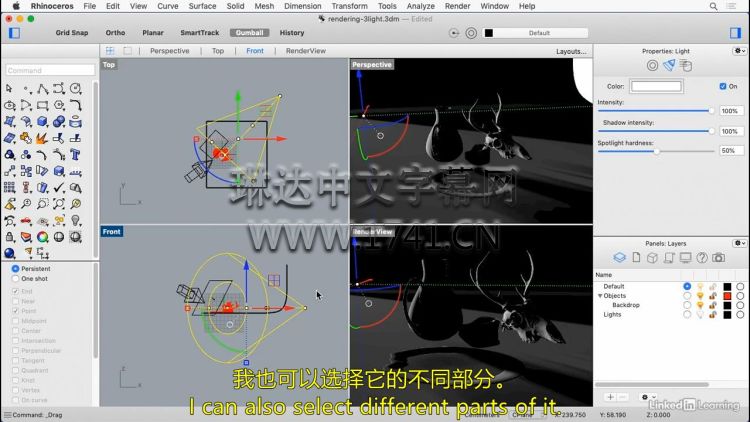Toggle the Gumball button
The width and height of the screenshot is (750, 422).
[x=249, y=33]
